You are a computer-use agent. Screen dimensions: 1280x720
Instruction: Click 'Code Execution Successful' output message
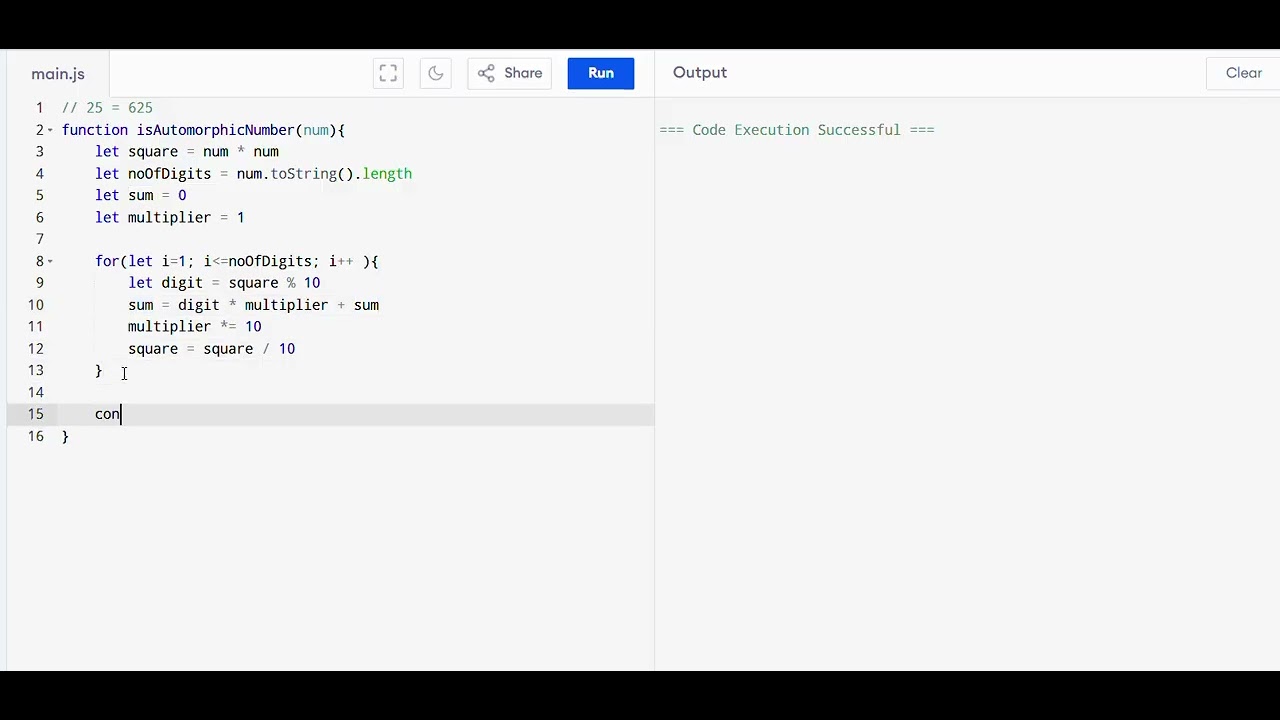click(x=797, y=130)
